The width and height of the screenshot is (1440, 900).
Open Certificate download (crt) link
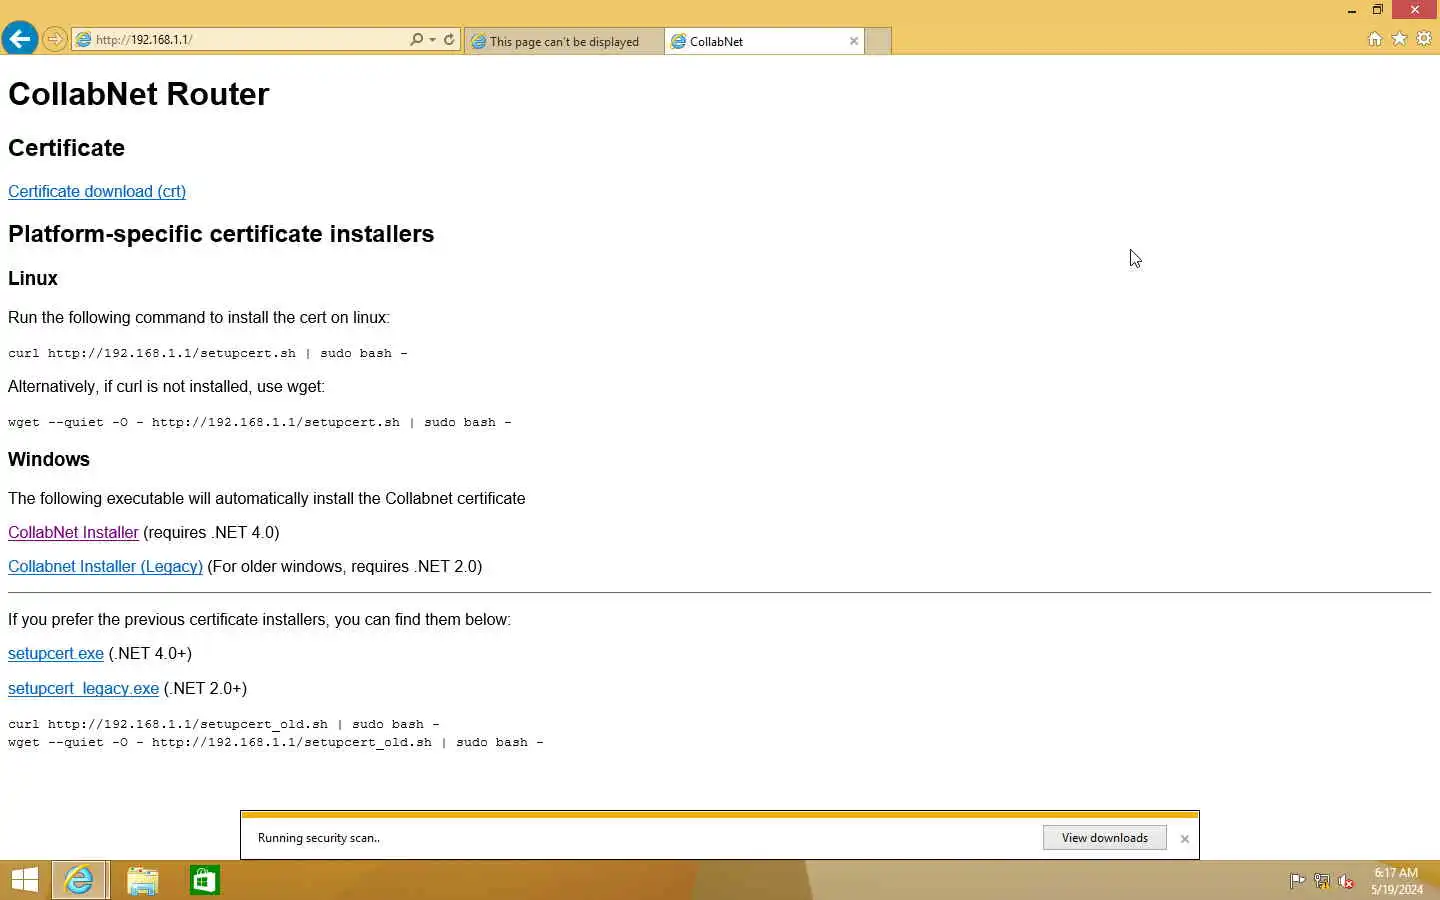(97, 191)
